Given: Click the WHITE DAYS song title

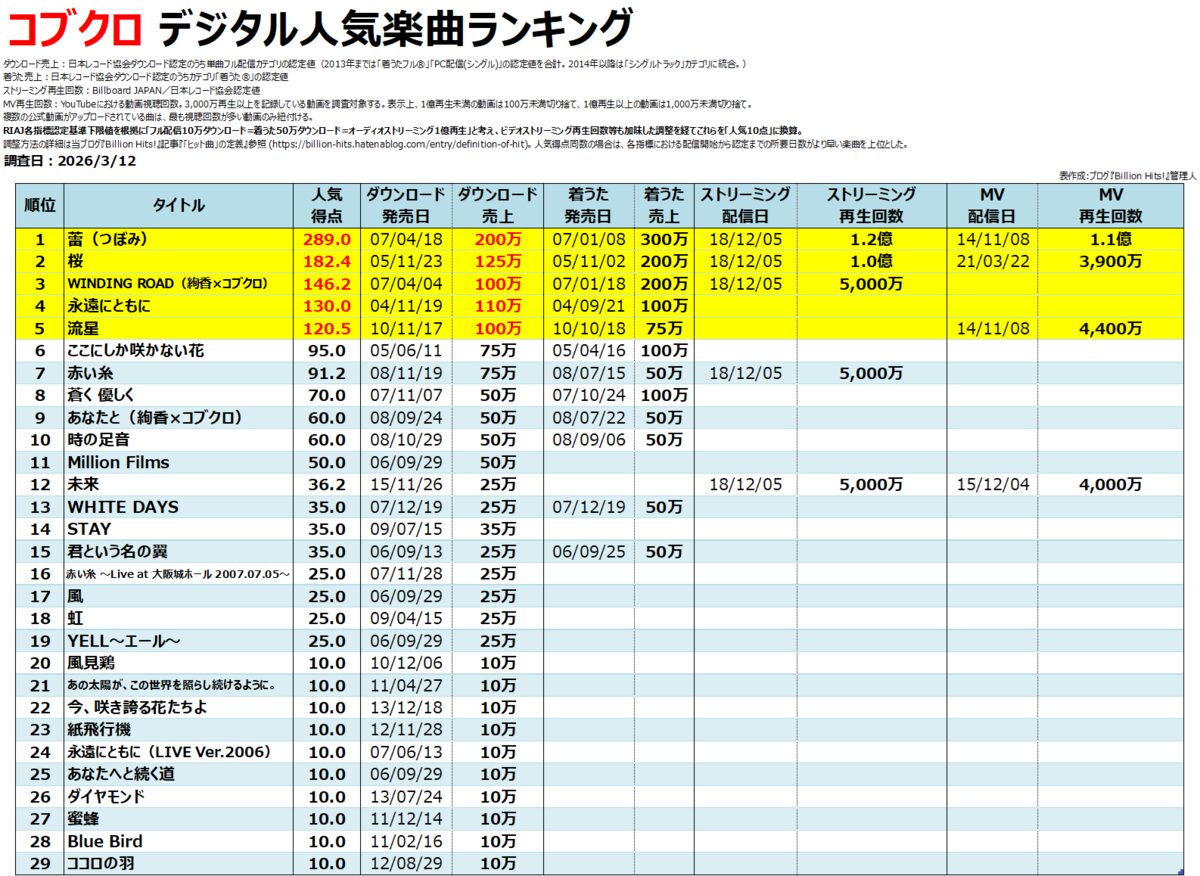Looking at the screenshot, I should 122,507.
